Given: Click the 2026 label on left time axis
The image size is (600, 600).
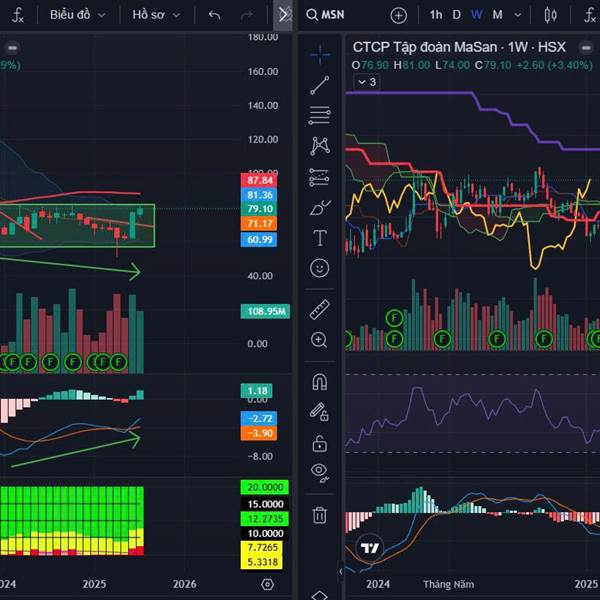Looking at the screenshot, I should 184,584.
